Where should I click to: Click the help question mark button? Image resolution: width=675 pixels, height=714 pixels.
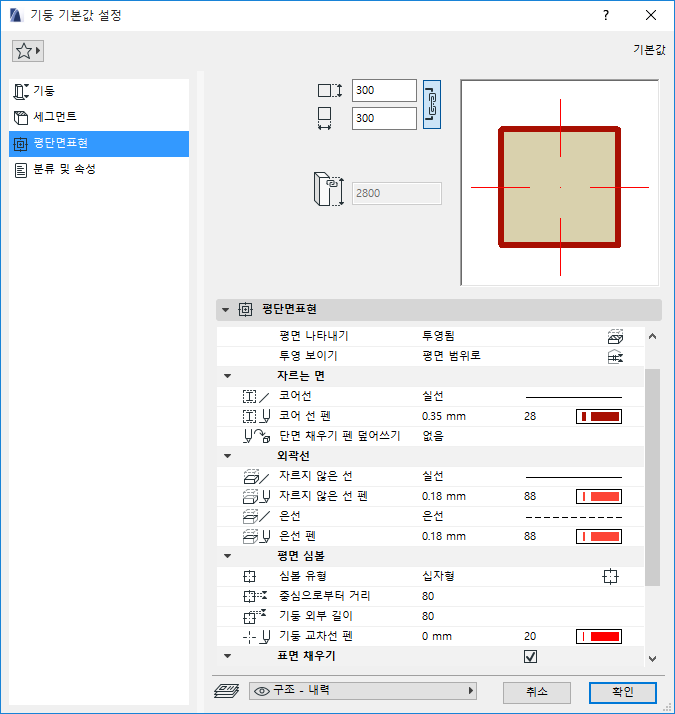606,15
